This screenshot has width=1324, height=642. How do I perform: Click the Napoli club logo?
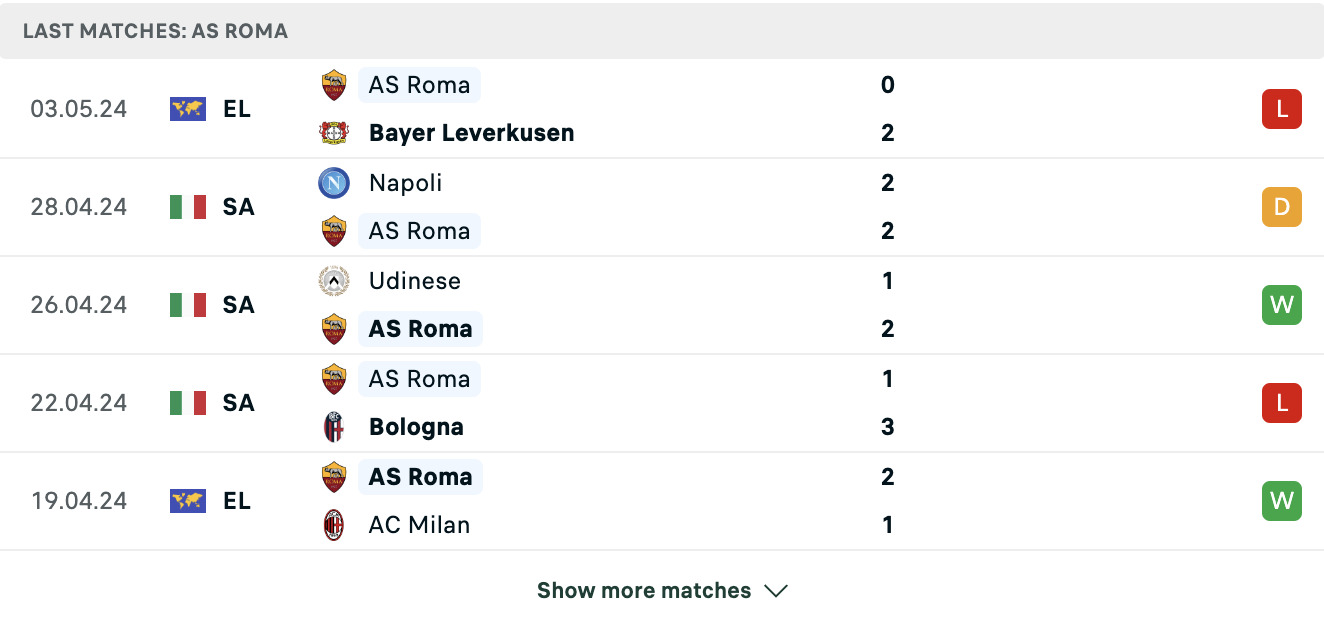[x=334, y=183]
